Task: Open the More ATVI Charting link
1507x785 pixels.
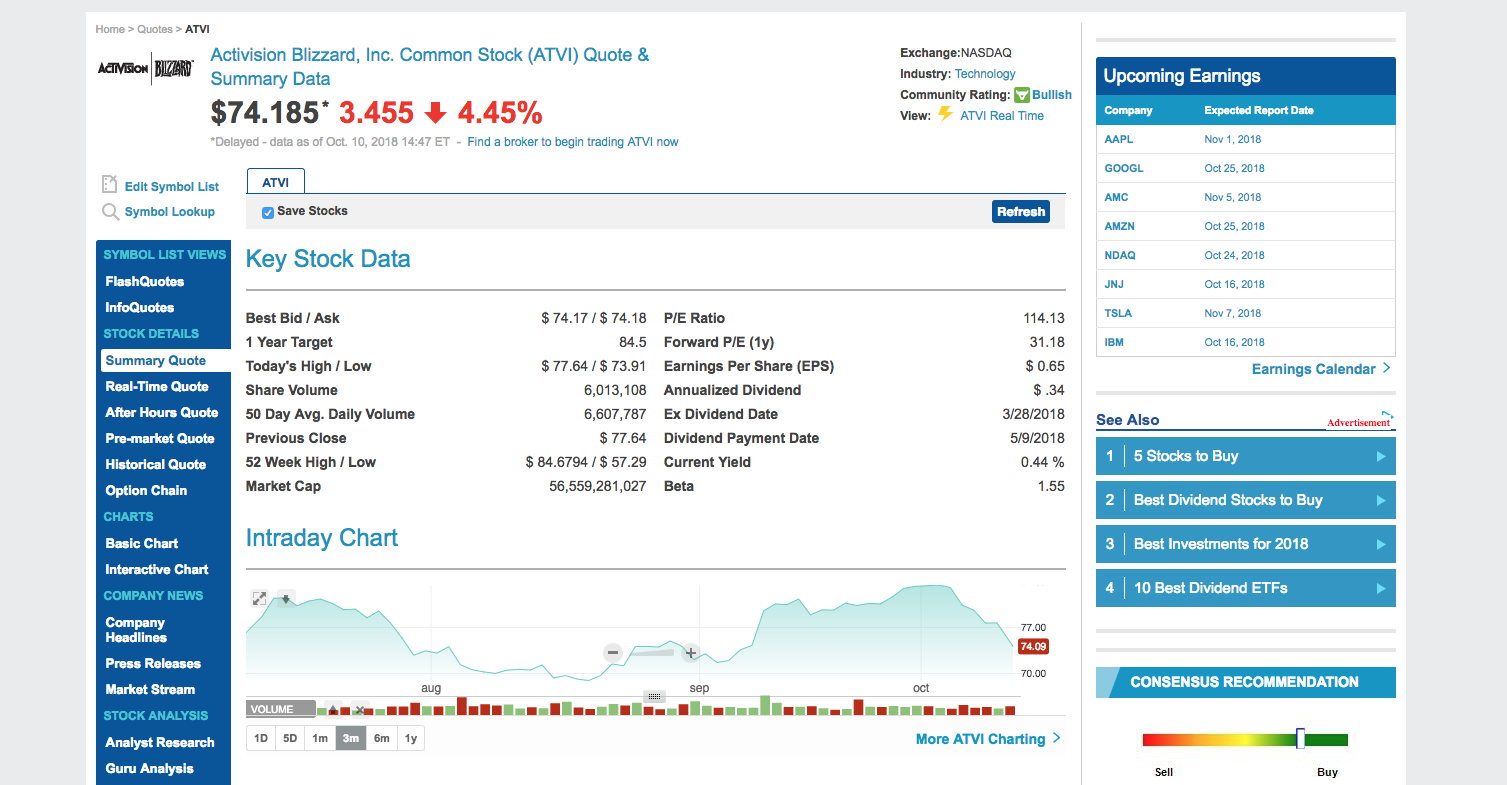Action: point(987,739)
